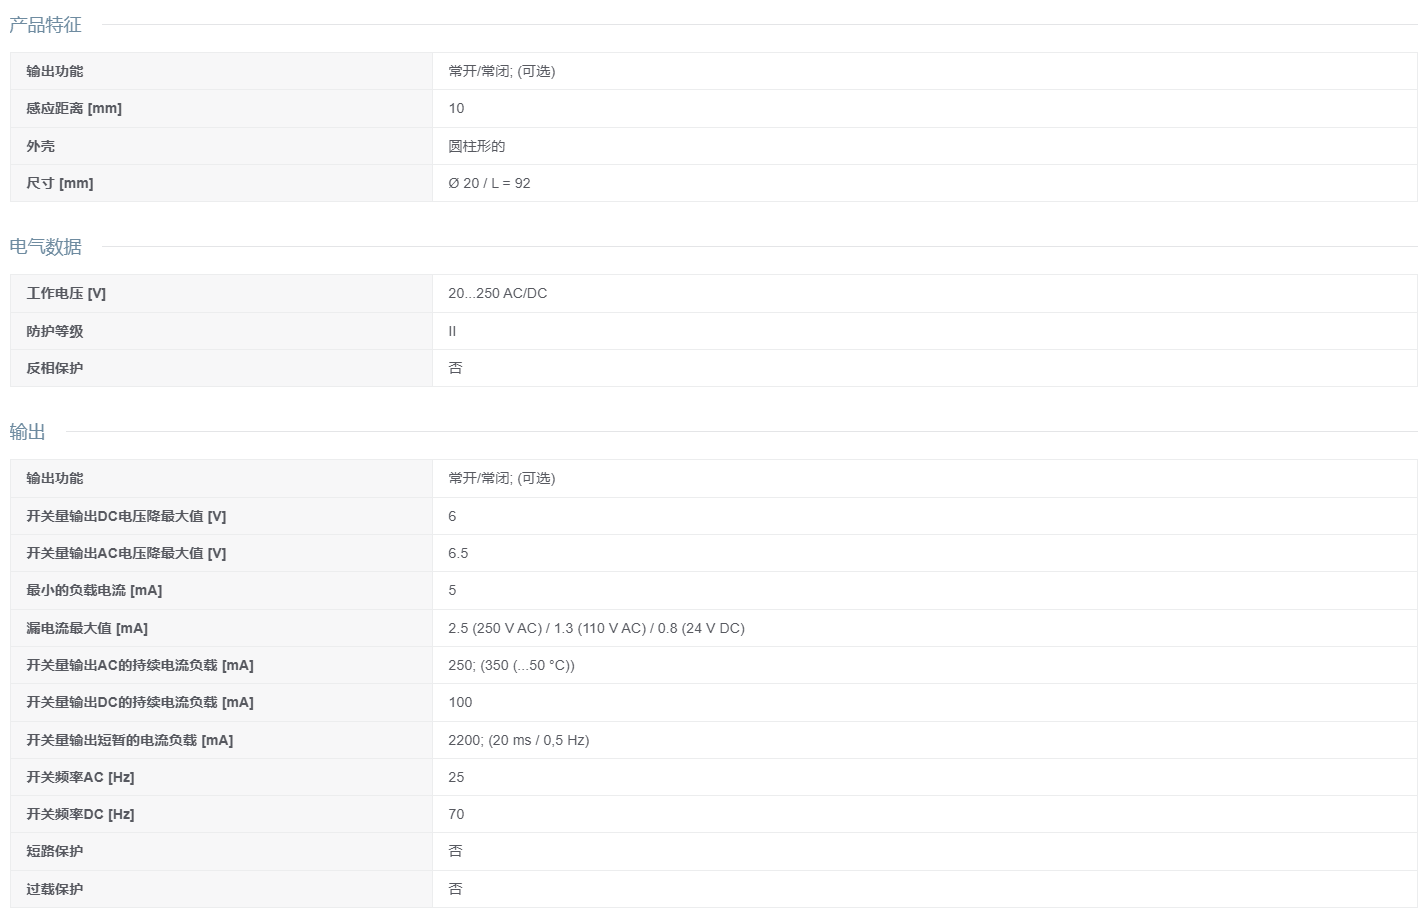The image size is (1425, 922).
Task: Click the 产品特征 section heading
Action: (45, 25)
